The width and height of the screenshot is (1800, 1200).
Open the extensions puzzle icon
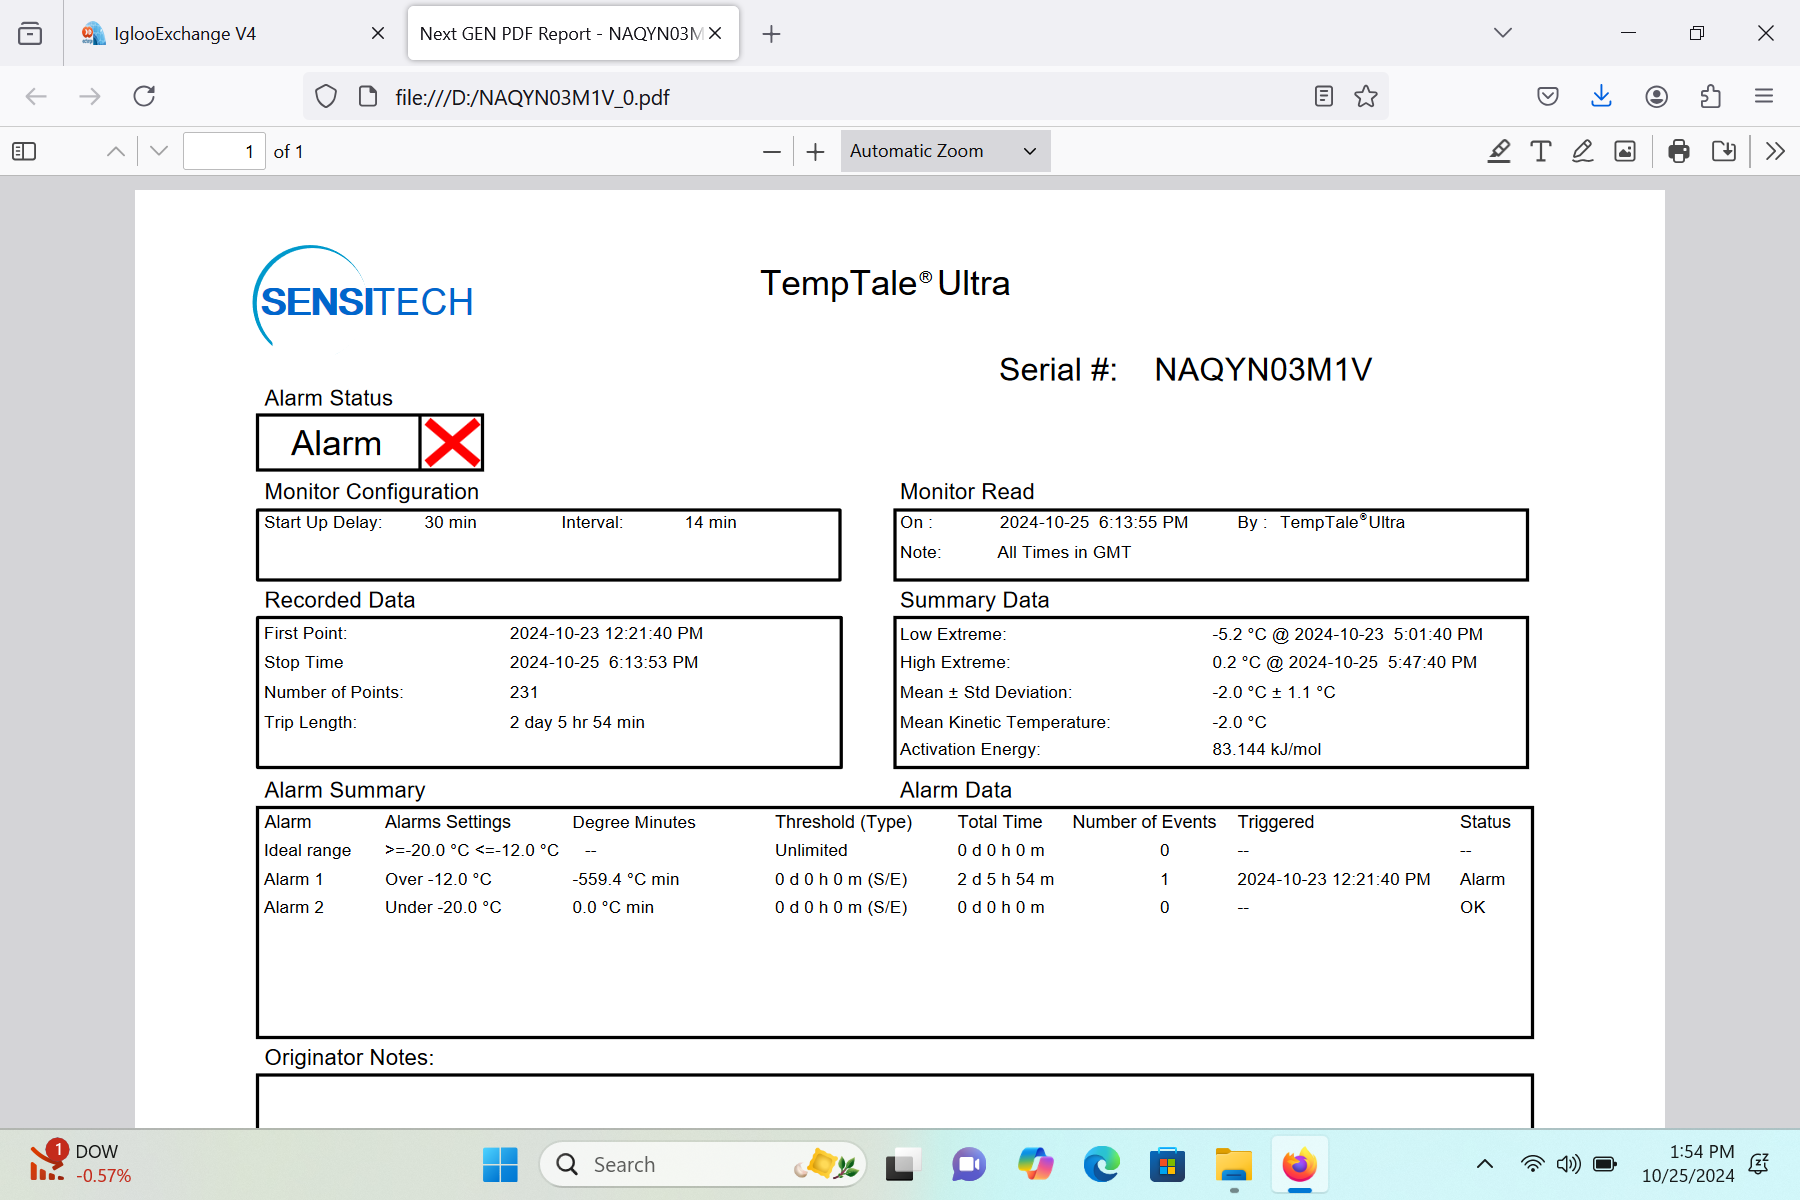pyautogui.click(x=1710, y=96)
